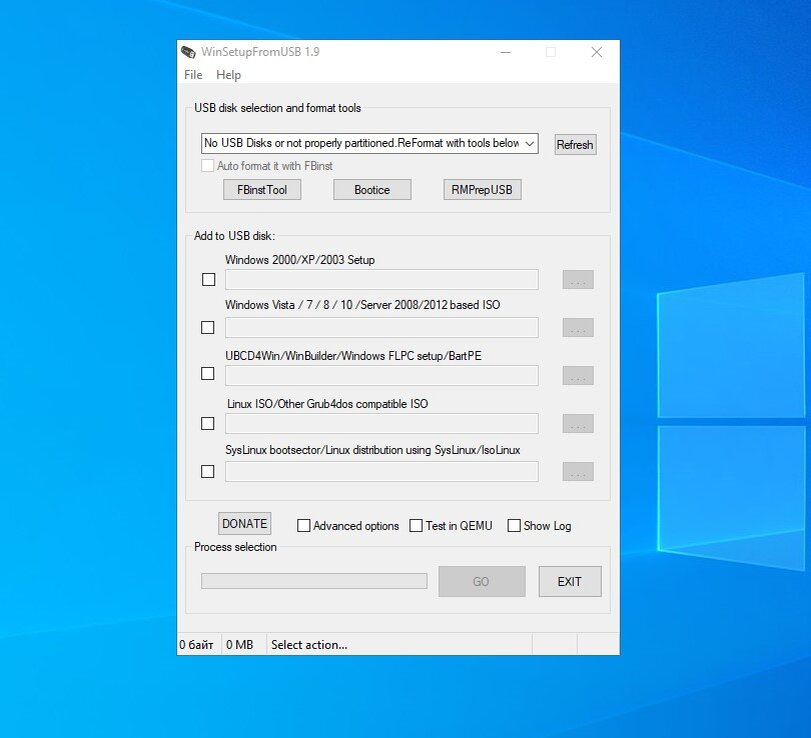Click 'Select action...' status text
811x738 pixels.
coord(309,645)
